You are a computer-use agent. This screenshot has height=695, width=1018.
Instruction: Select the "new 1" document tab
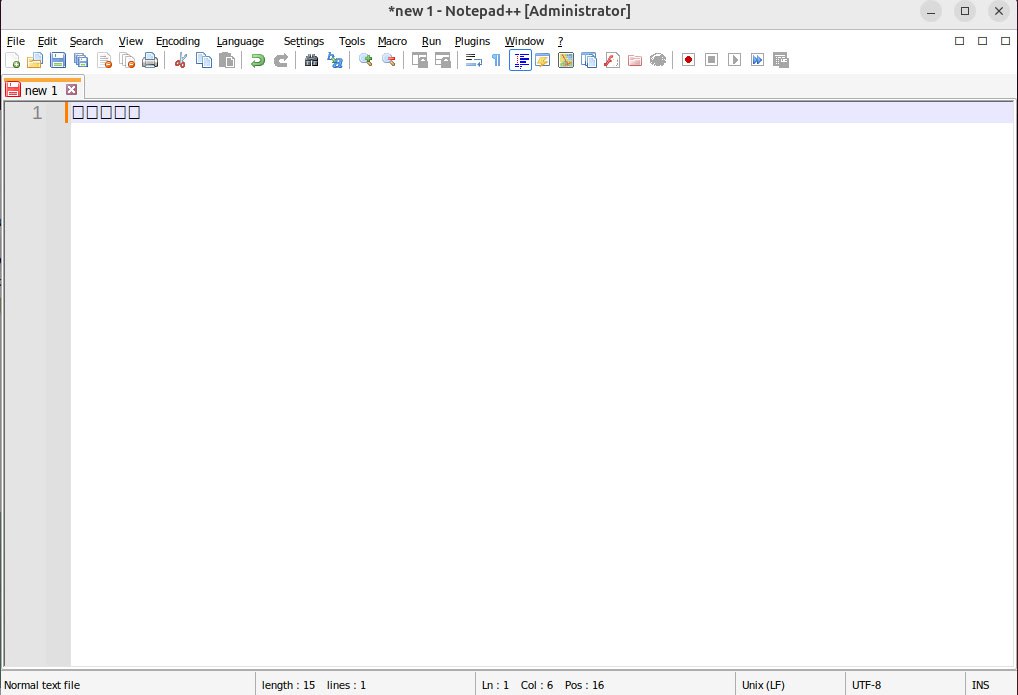[41, 90]
